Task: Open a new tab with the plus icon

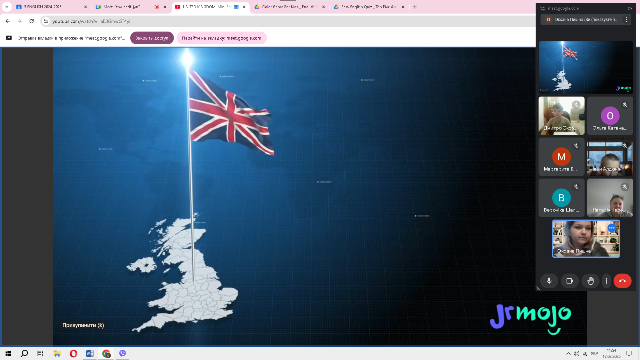Action: pyautogui.click(x=415, y=7)
